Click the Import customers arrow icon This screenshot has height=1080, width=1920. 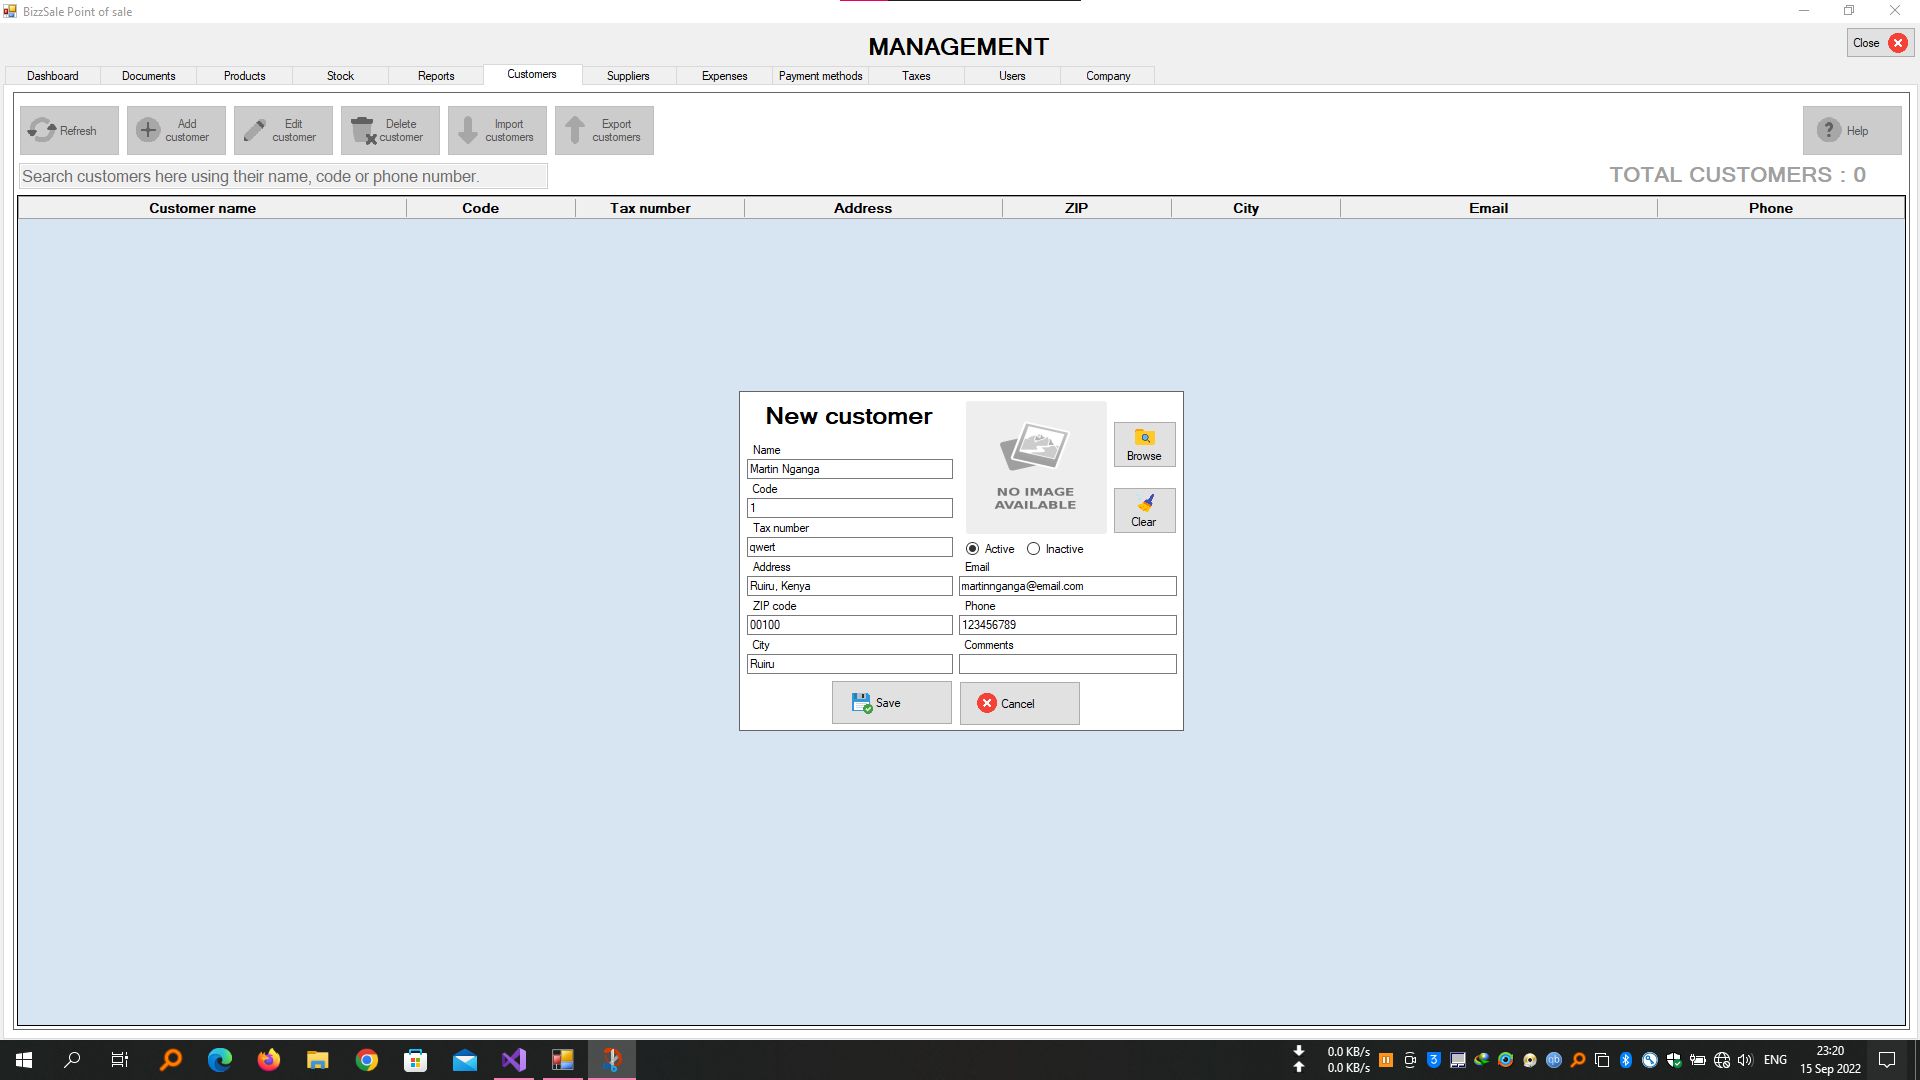pyautogui.click(x=468, y=130)
